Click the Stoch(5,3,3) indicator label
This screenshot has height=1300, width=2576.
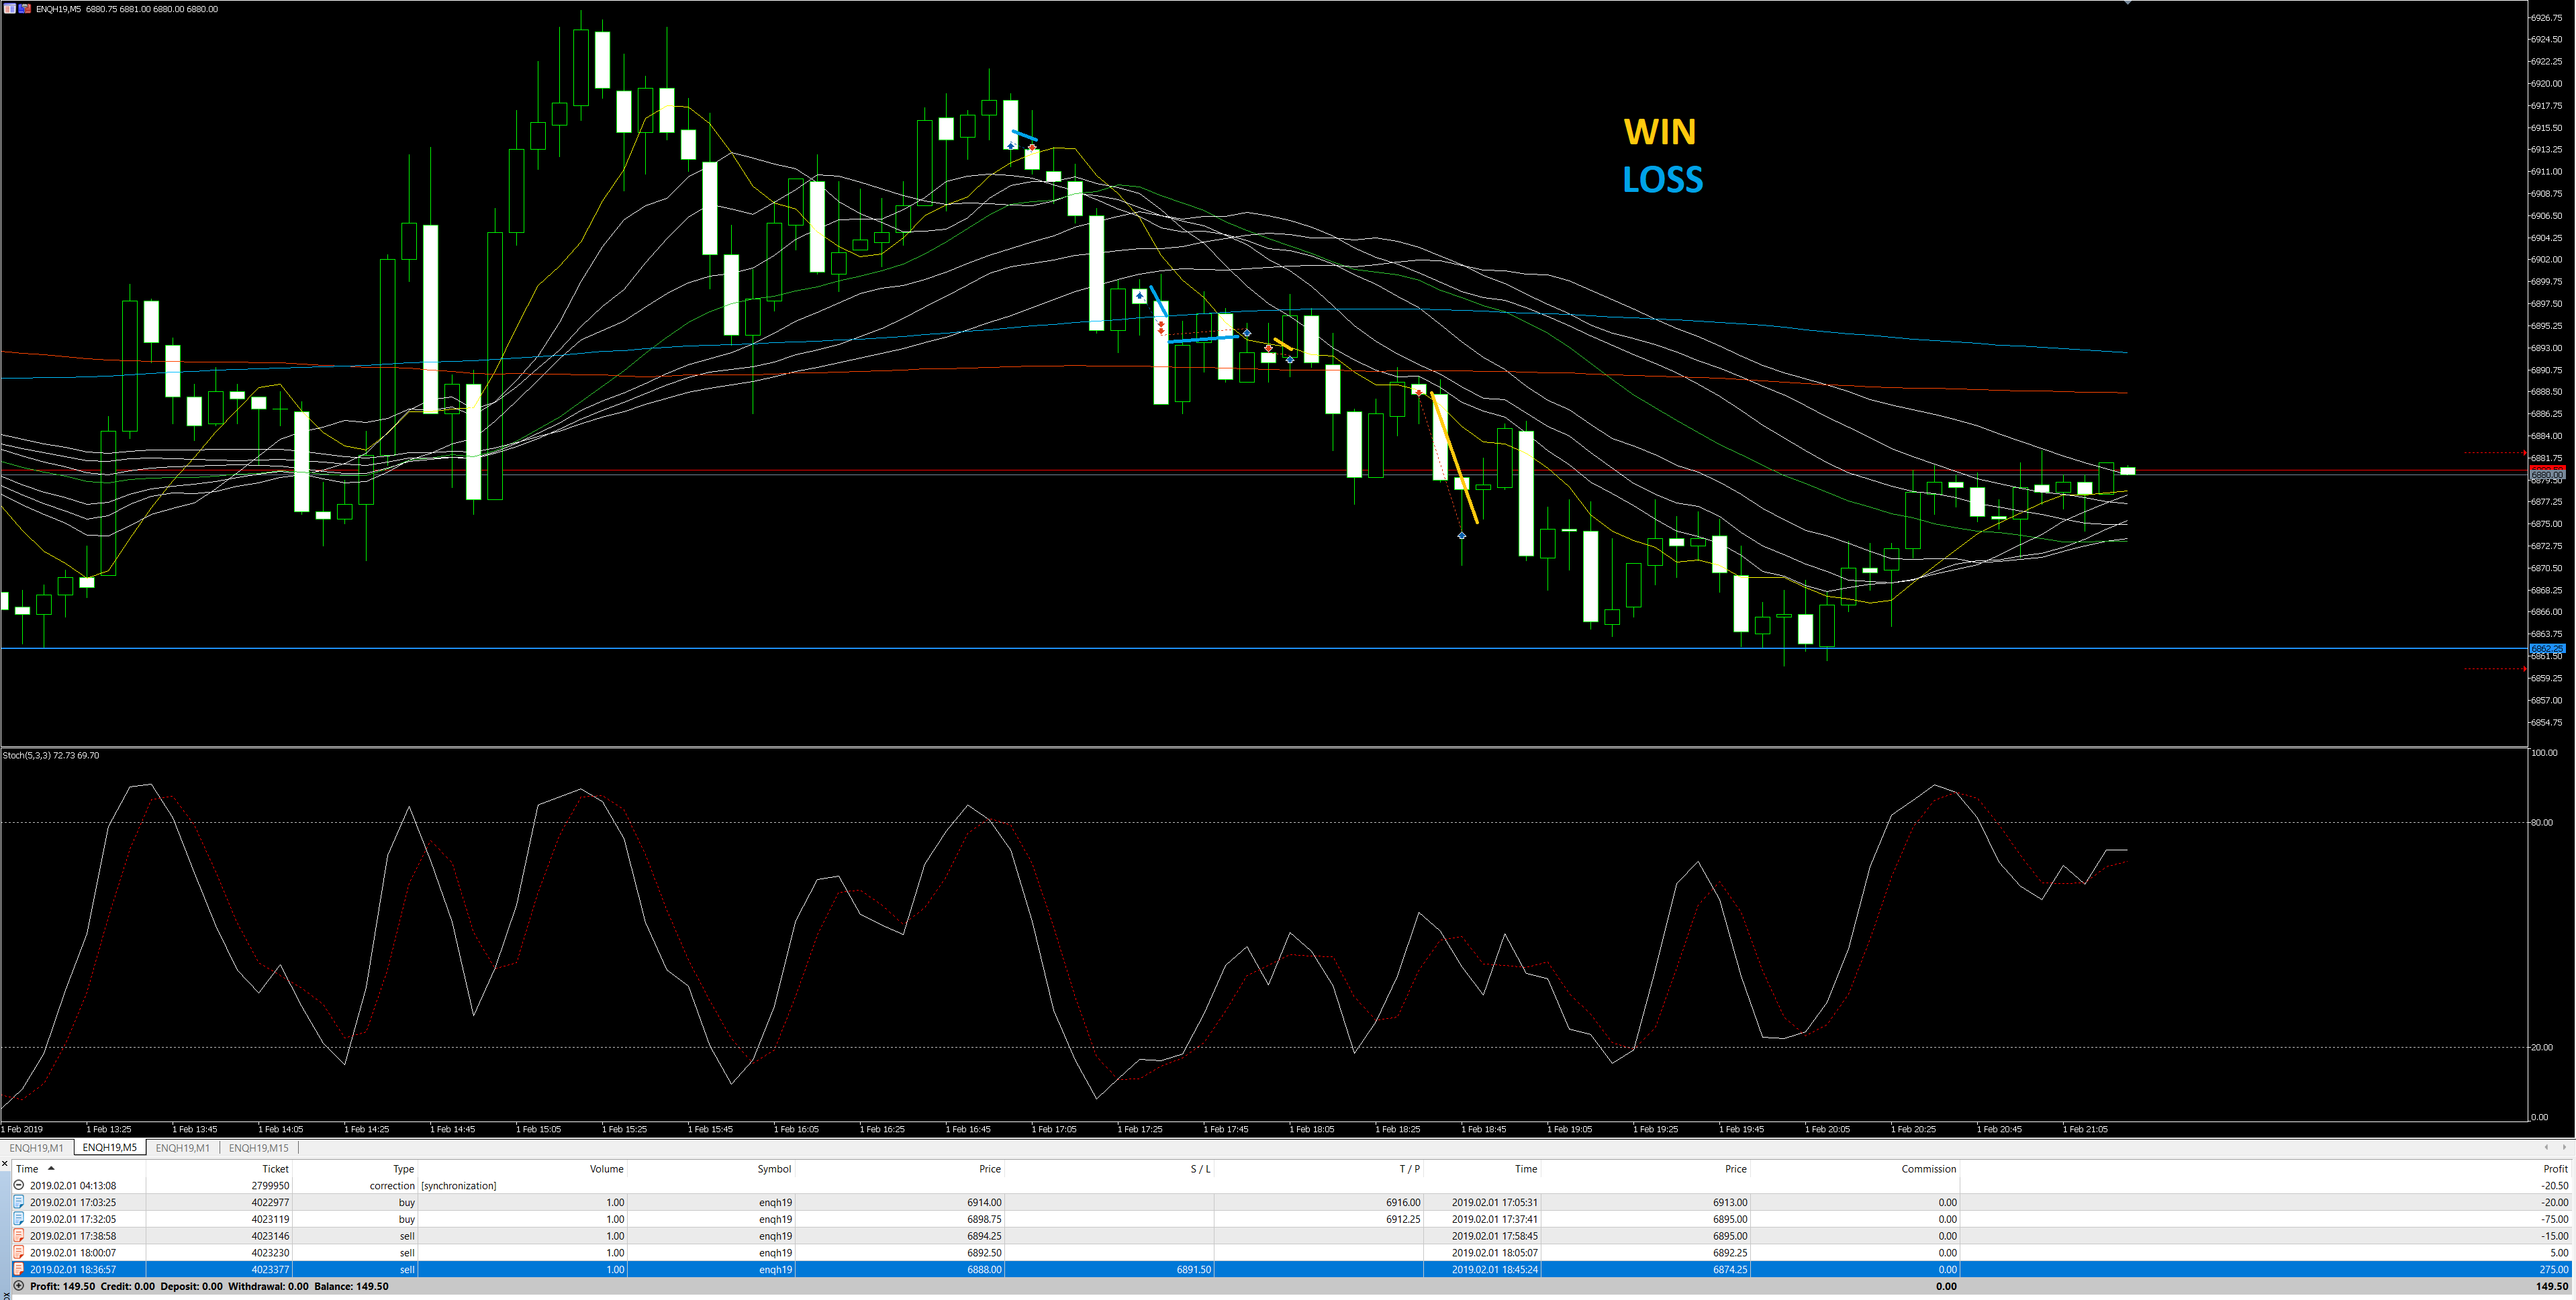[x=51, y=755]
